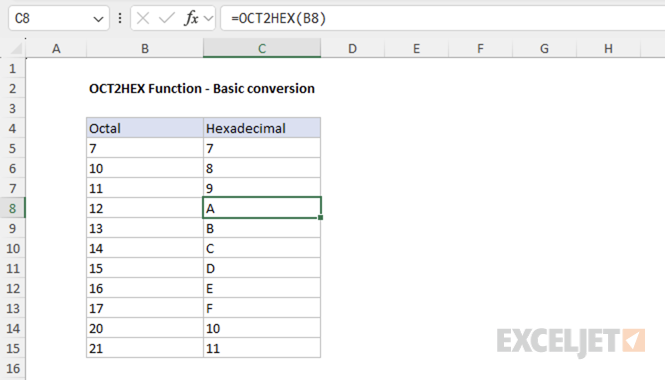Select the Hexadecimal cell showing B
This screenshot has height=380, width=665.
262,228
